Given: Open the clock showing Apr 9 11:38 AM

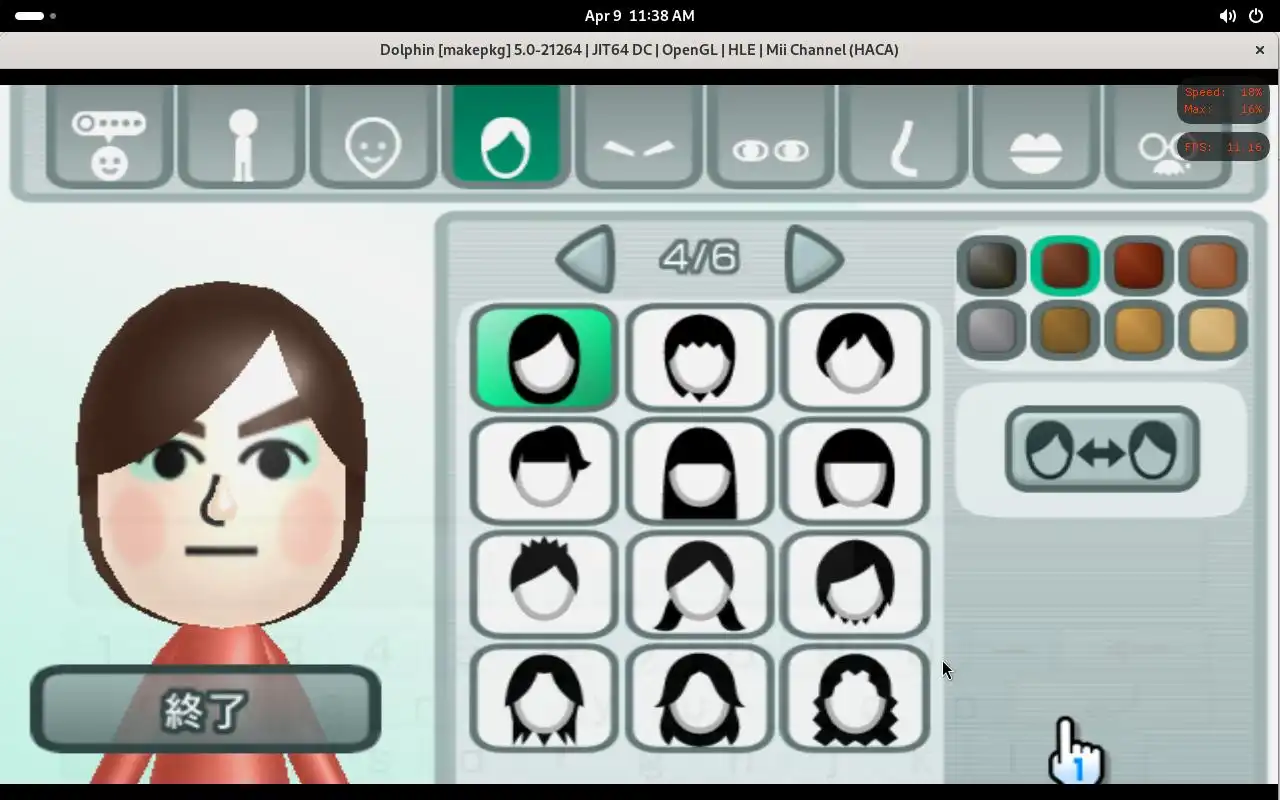Looking at the screenshot, I should pyautogui.click(x=640, y=16).
